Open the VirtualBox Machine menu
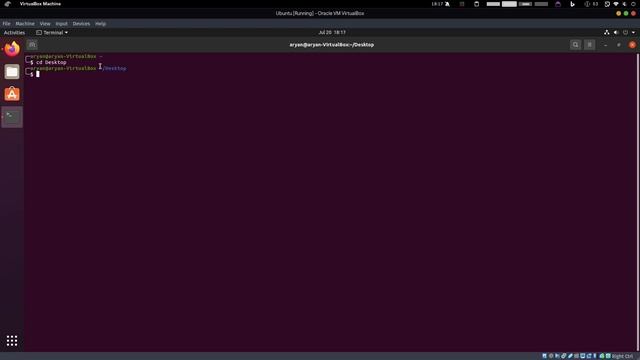 point(25,24)
